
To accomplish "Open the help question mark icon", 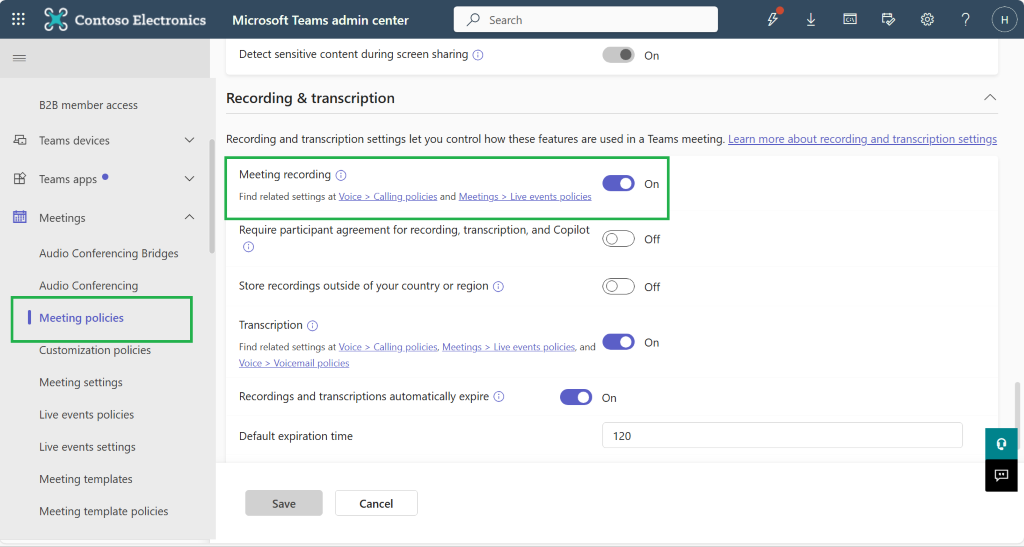I will click(965, 20).
